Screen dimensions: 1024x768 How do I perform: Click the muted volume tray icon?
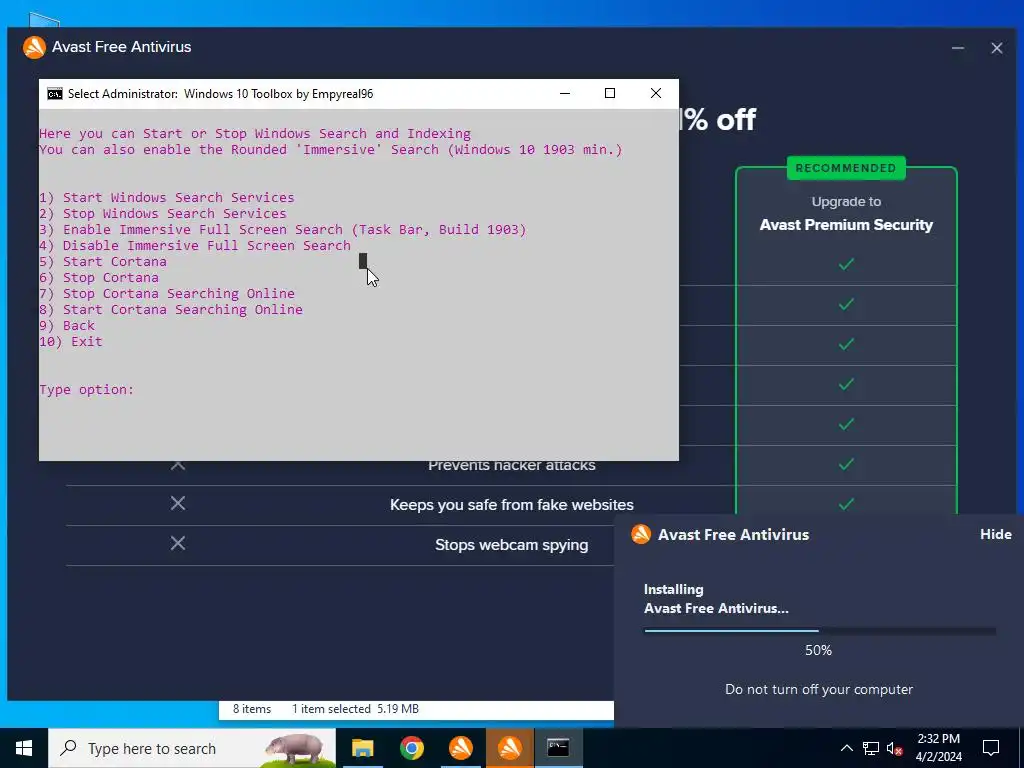click(x=894, y=748)
